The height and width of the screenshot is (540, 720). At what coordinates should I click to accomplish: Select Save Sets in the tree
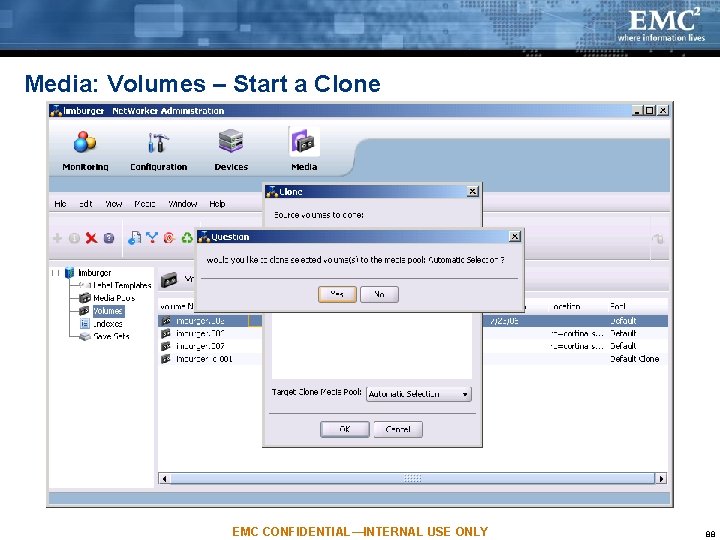111,337
